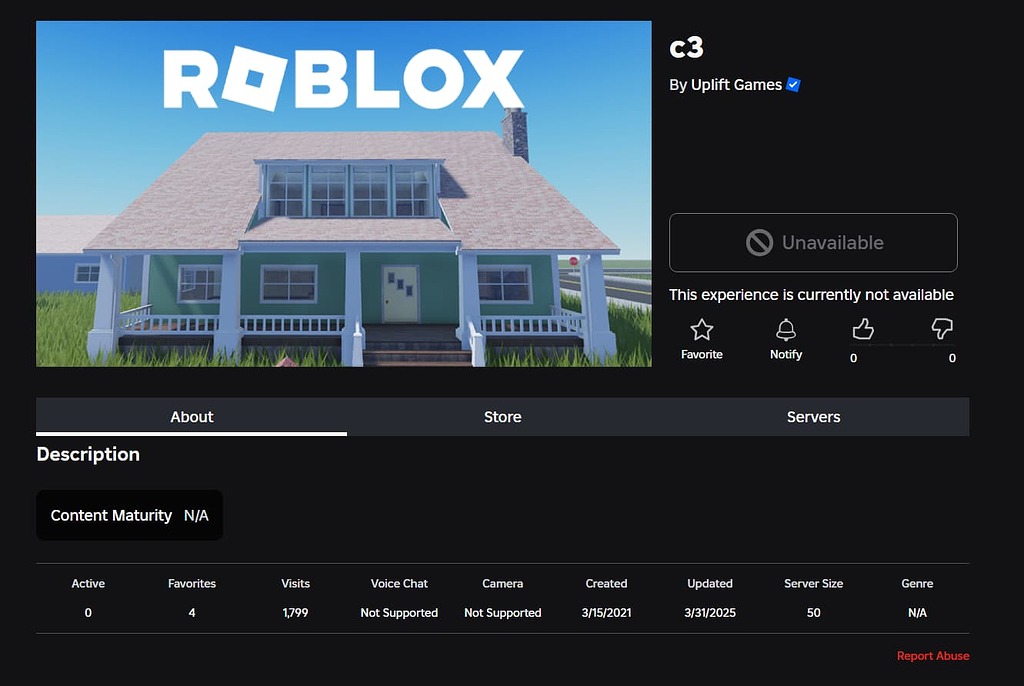1024x686 pixels.
Task: Select the Notify bell icon
Action: (x=786, y=328)
